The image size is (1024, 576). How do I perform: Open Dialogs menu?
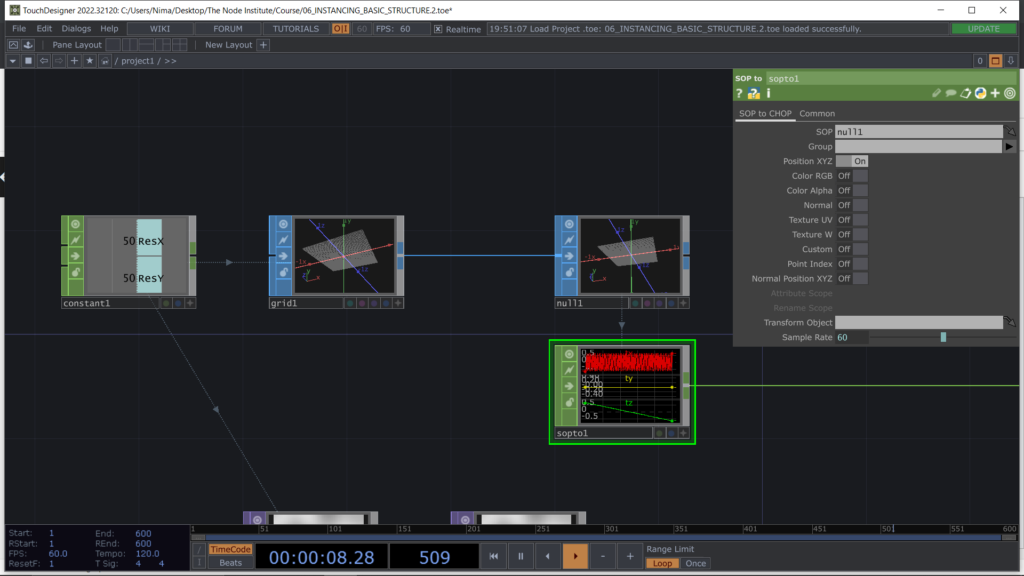point(76,29)
